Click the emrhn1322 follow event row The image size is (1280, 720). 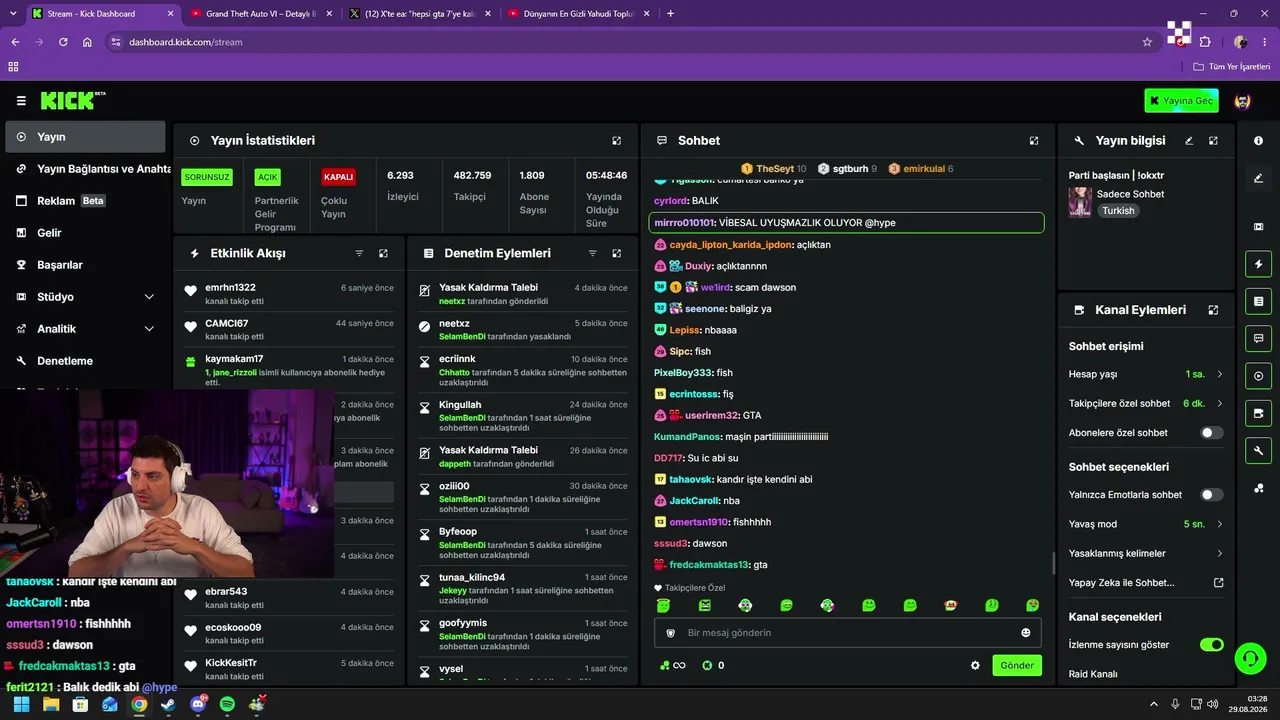(x=288, y=294)
